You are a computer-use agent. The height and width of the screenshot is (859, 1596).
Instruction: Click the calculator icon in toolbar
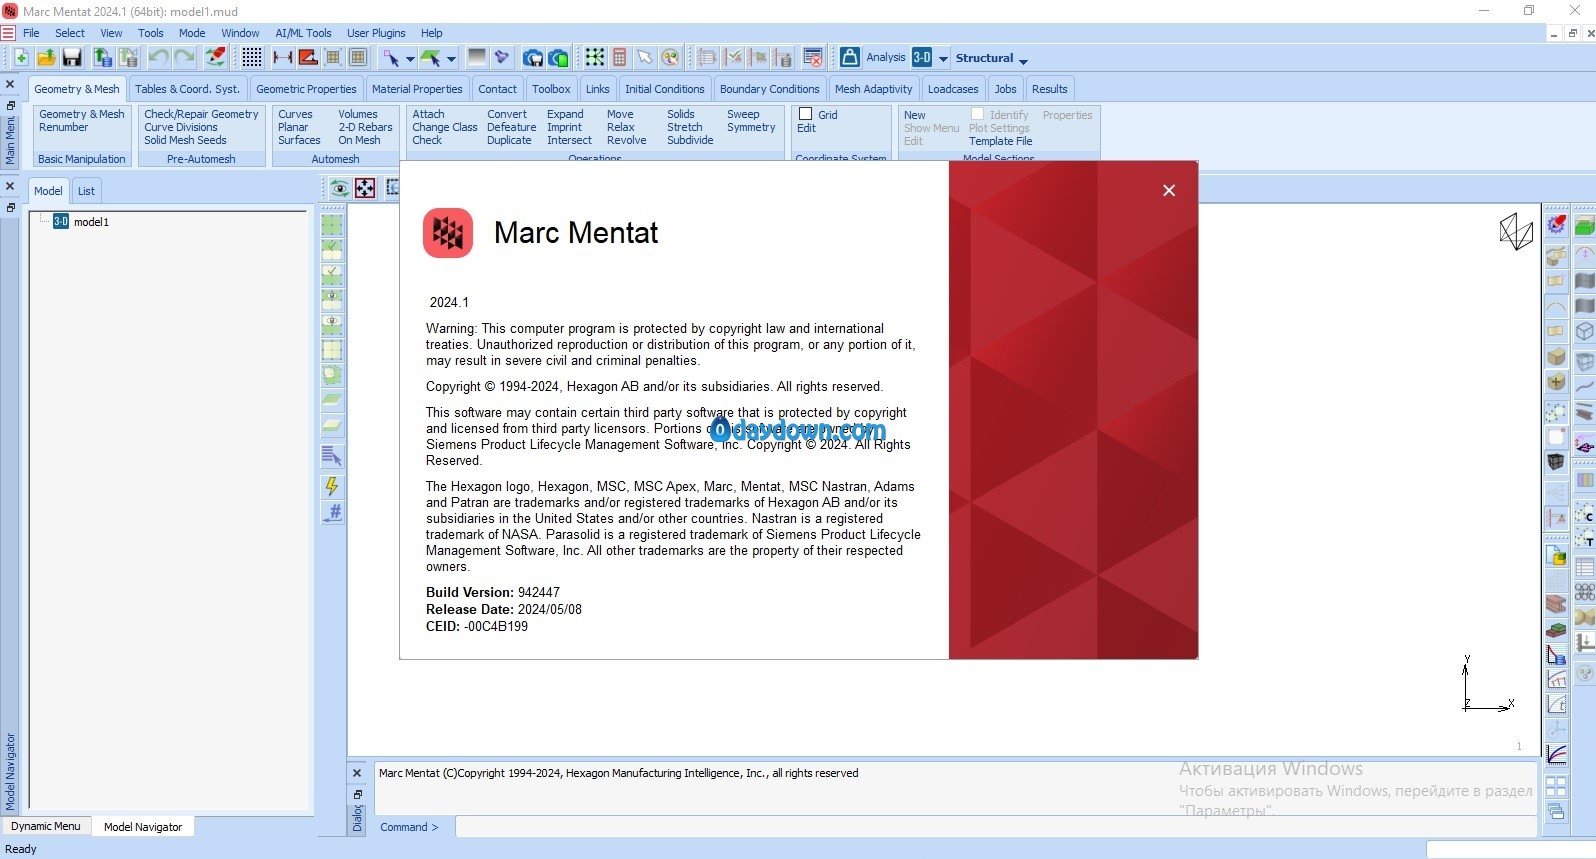(619, 58)
